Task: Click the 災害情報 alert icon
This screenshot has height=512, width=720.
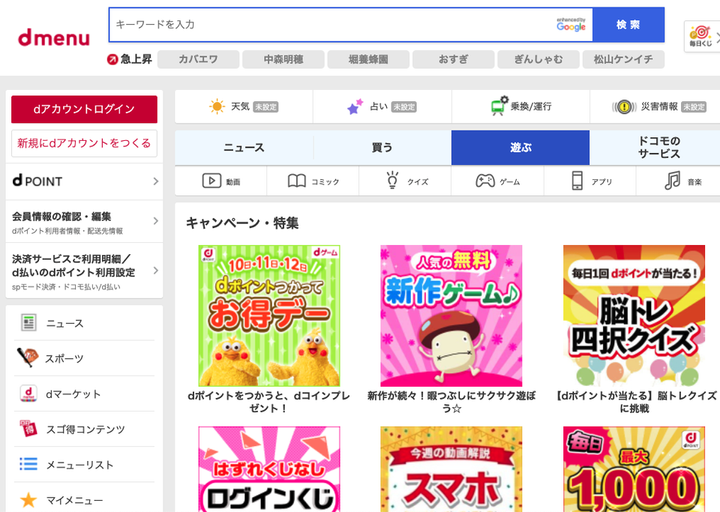Action: 624,107
